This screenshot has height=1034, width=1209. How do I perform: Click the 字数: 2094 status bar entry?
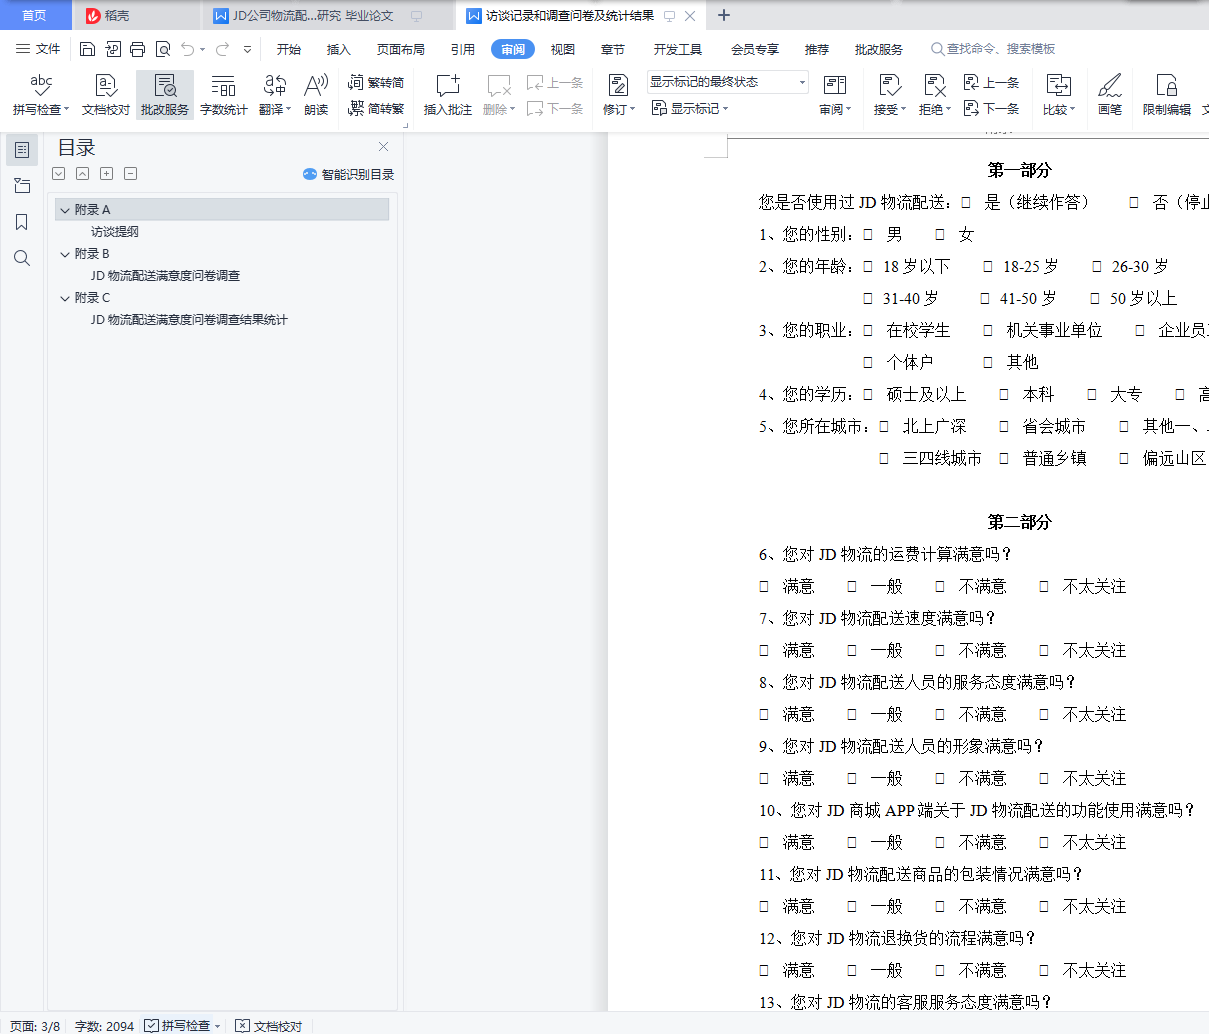(x=104, y=1026)
